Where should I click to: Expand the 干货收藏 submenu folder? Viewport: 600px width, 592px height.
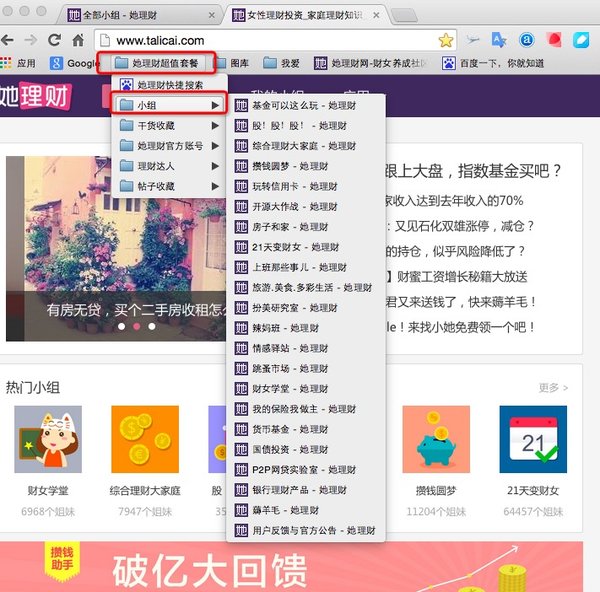[x=169, y=125]
